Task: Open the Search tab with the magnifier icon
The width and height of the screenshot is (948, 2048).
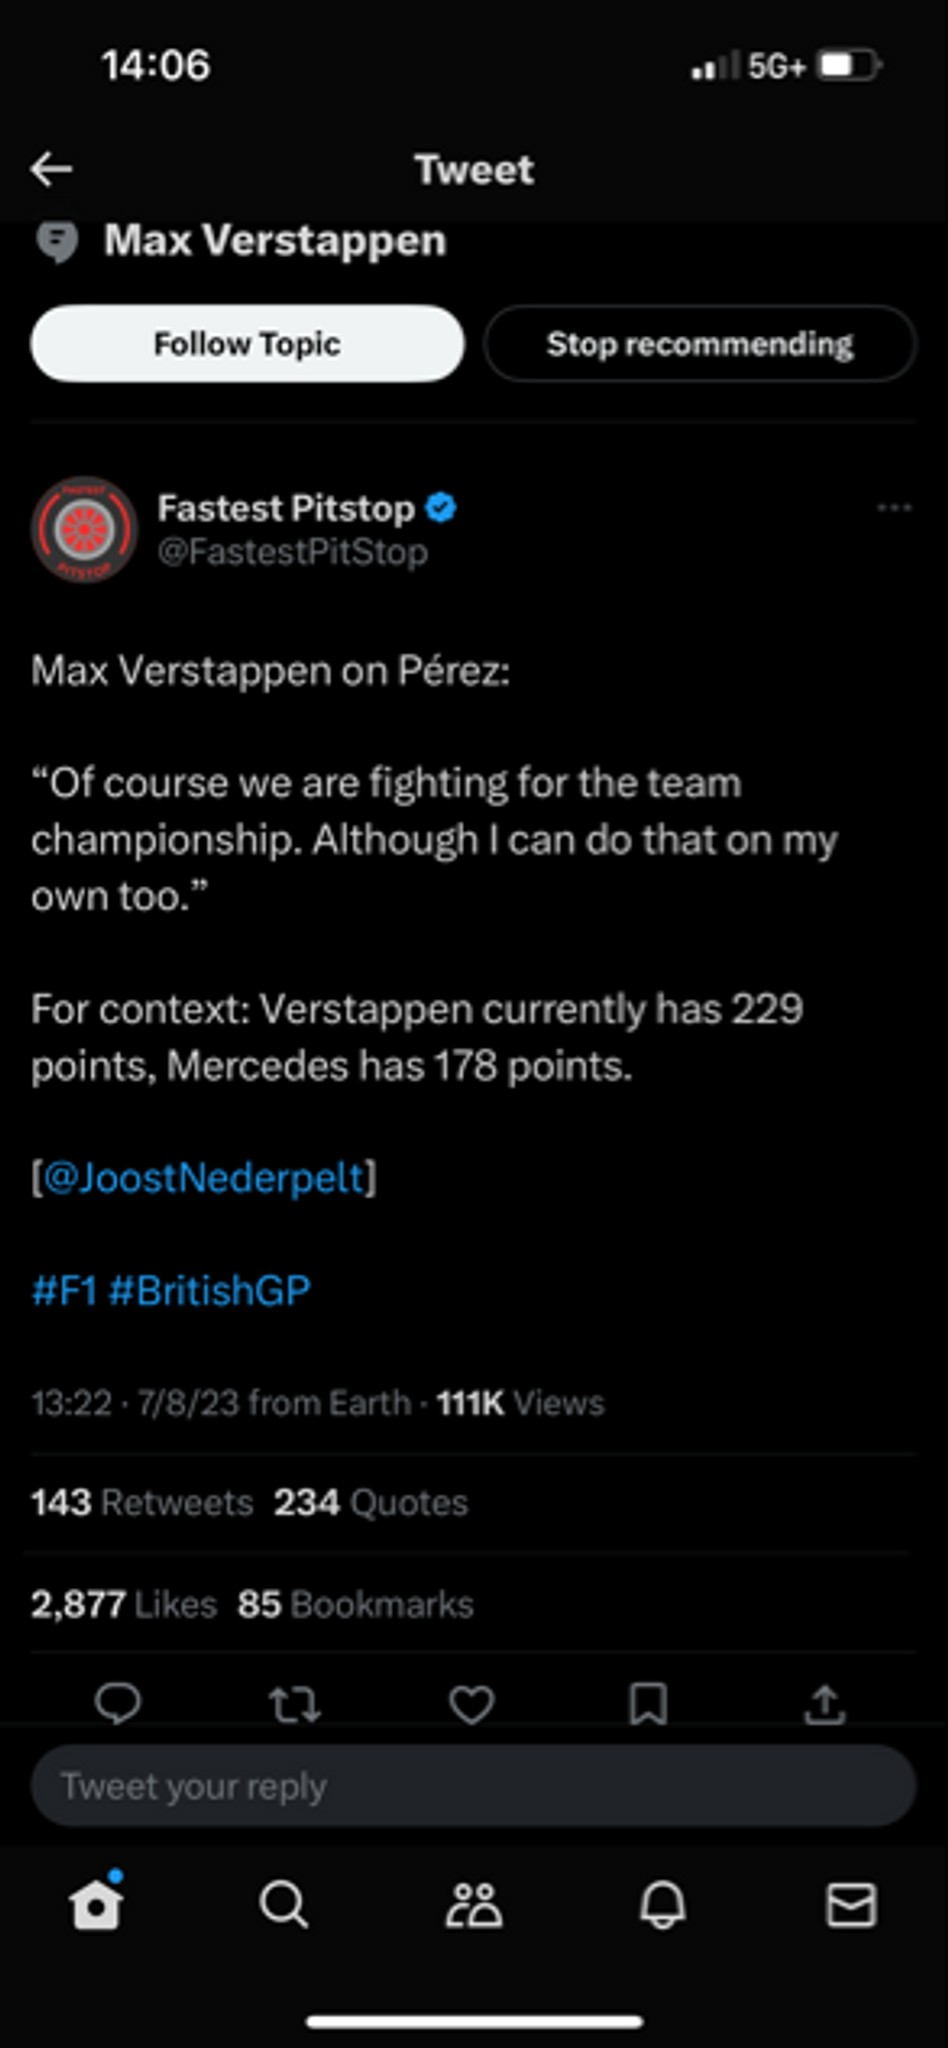Action: click(x=284, y=1904)
